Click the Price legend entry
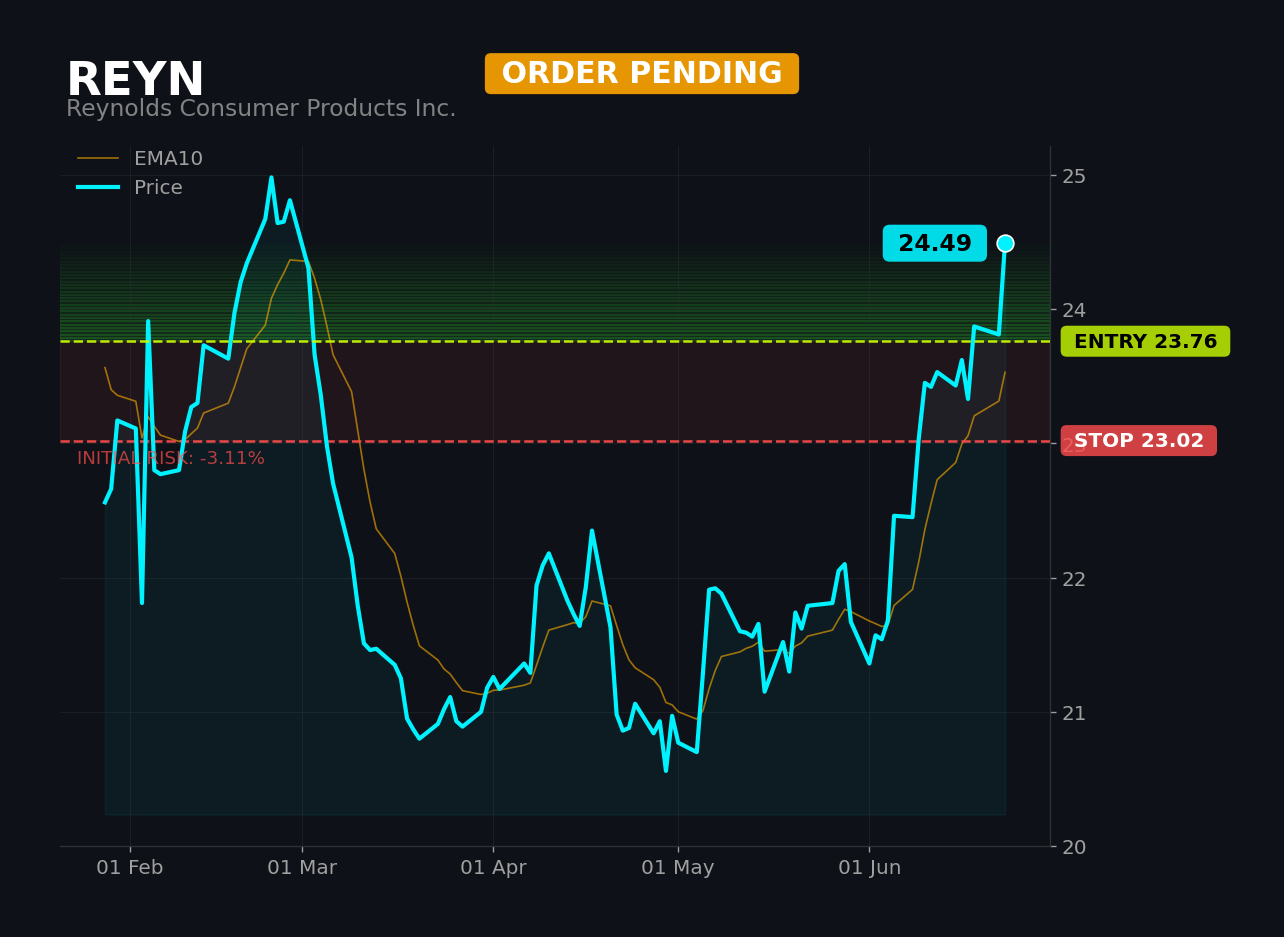Screen dimensions: 1284x937 point(130,188)
